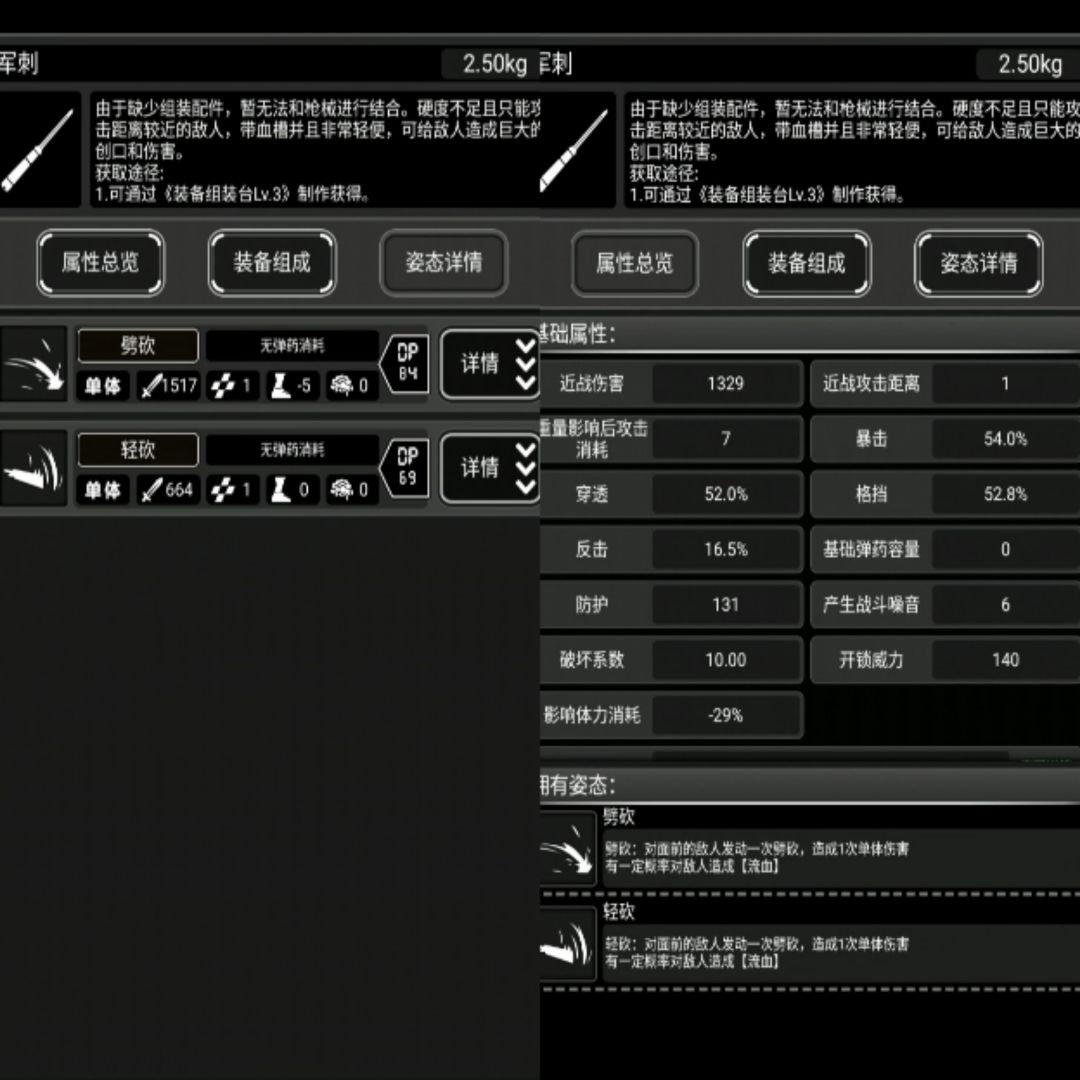This screenshot has width=1080, height=1080.
Task: Switch to 姿态详情 tab in right panel
Action: point(979,263)
